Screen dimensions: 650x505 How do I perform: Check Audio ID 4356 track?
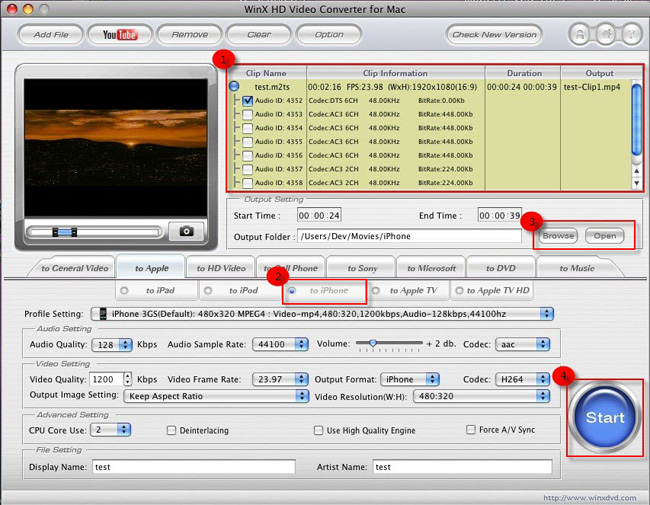tap(247, 155)
